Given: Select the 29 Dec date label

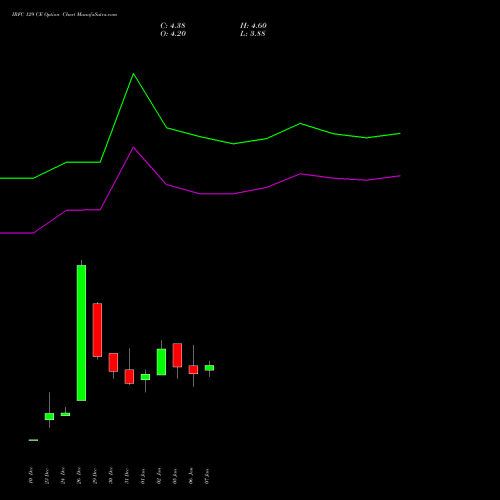Looking at the screenshot, I should (x=95, y=476).
